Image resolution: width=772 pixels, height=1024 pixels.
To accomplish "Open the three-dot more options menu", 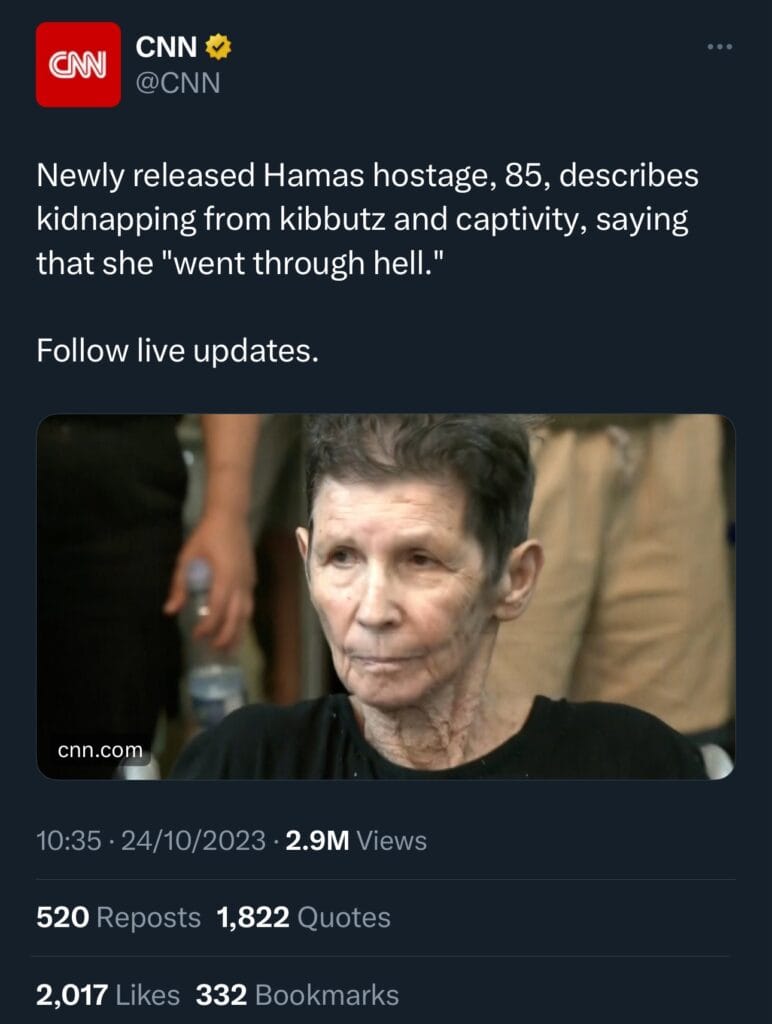I will click(x=720, y=47).
